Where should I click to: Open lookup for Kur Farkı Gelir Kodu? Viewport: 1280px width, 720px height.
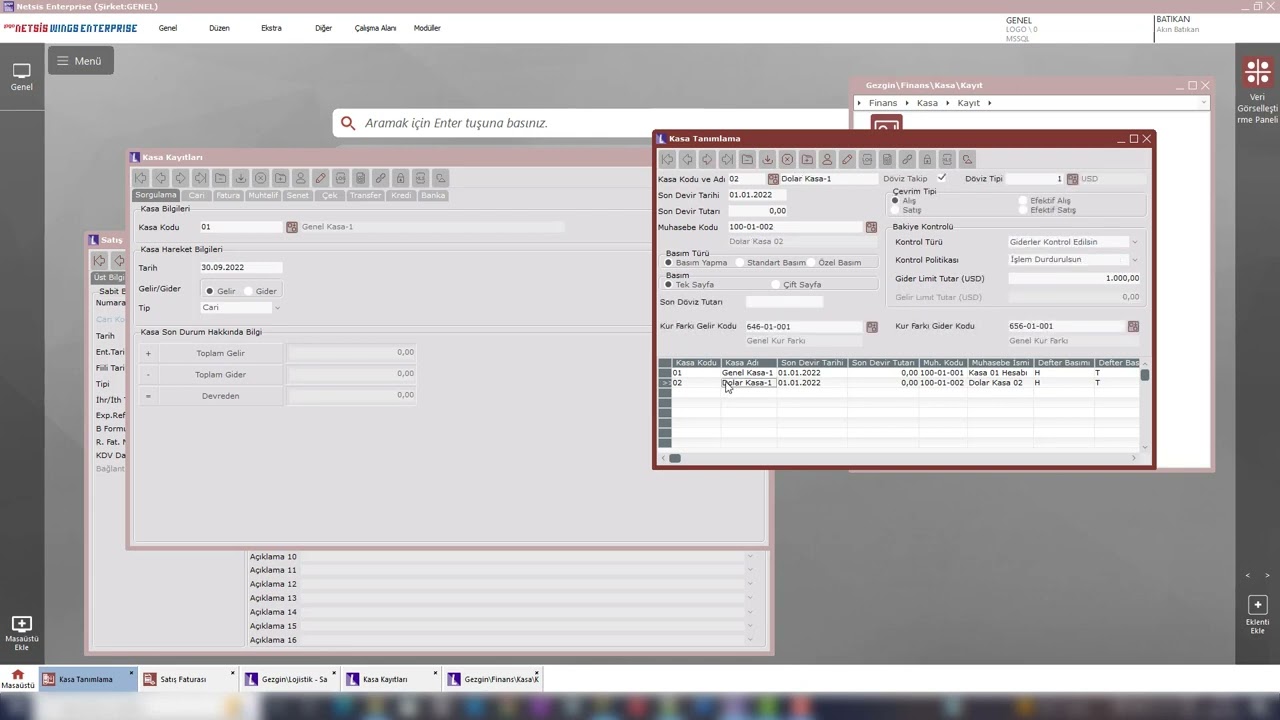click(x=872, y=327)
